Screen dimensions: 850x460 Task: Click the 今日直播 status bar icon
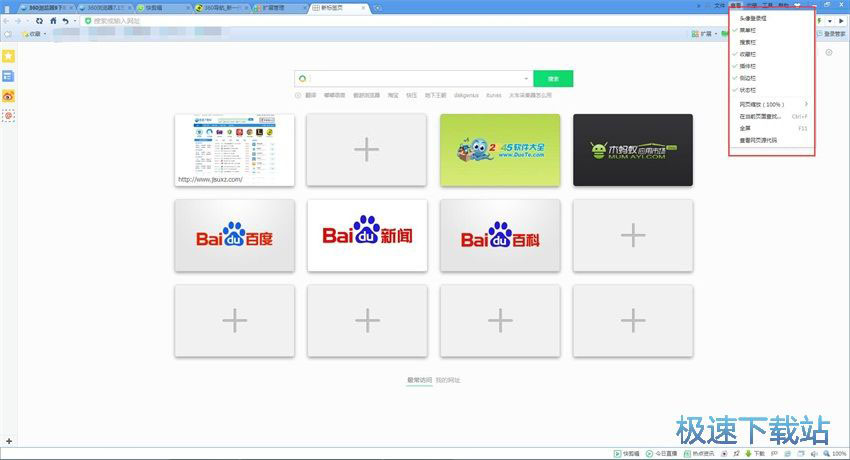[661, 453]
